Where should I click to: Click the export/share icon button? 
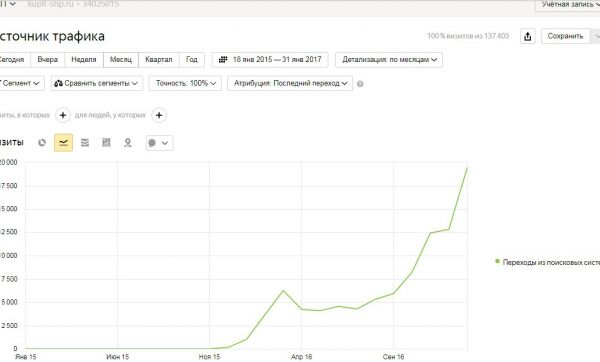528,36
